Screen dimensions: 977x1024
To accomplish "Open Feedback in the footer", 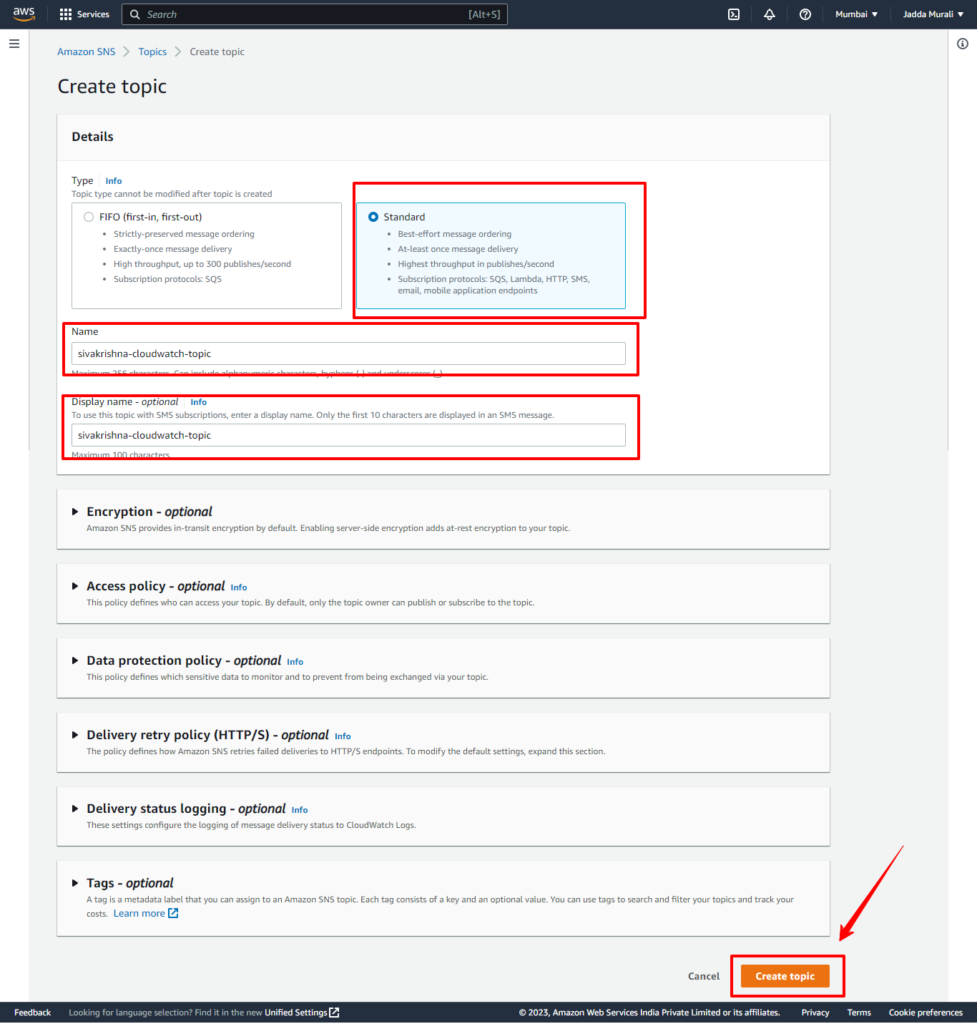I will tap(33, 1012).
